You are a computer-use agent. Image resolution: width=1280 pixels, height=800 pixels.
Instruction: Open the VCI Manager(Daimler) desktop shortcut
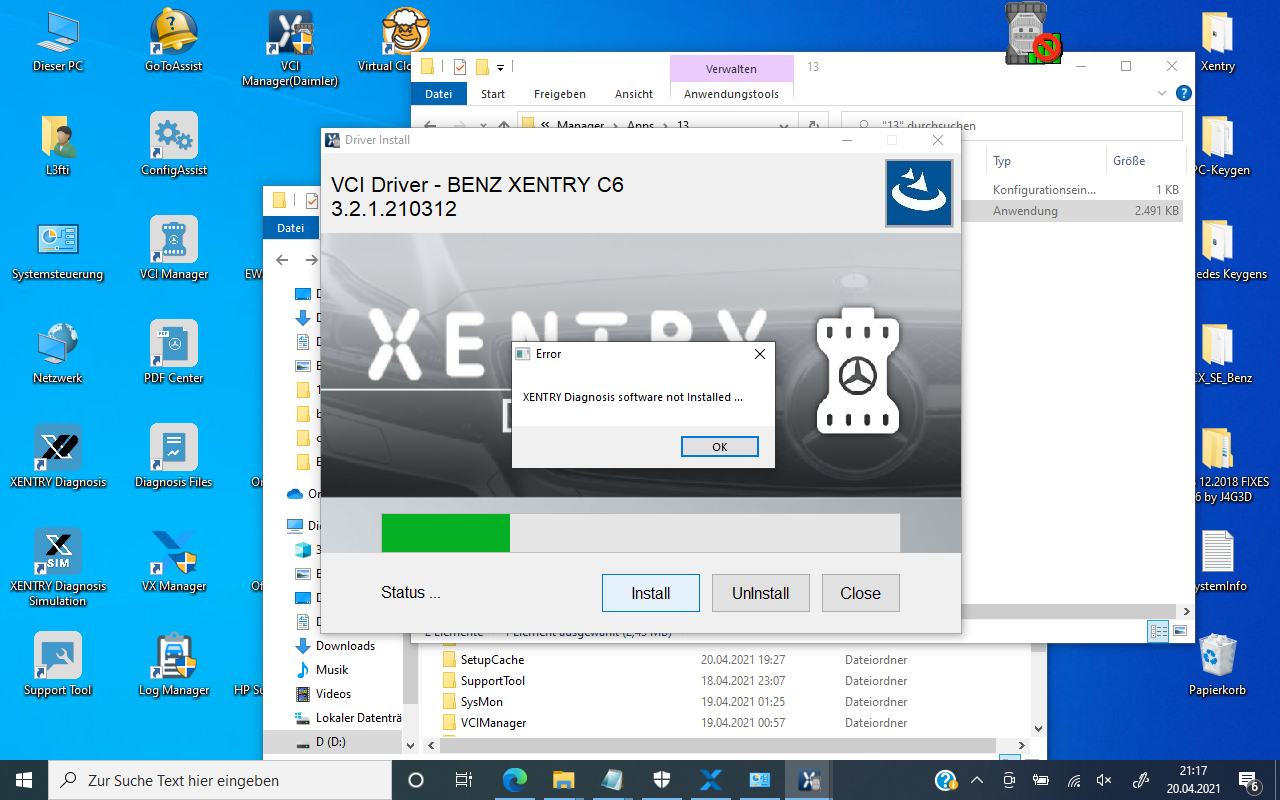(x=290, y=47)
